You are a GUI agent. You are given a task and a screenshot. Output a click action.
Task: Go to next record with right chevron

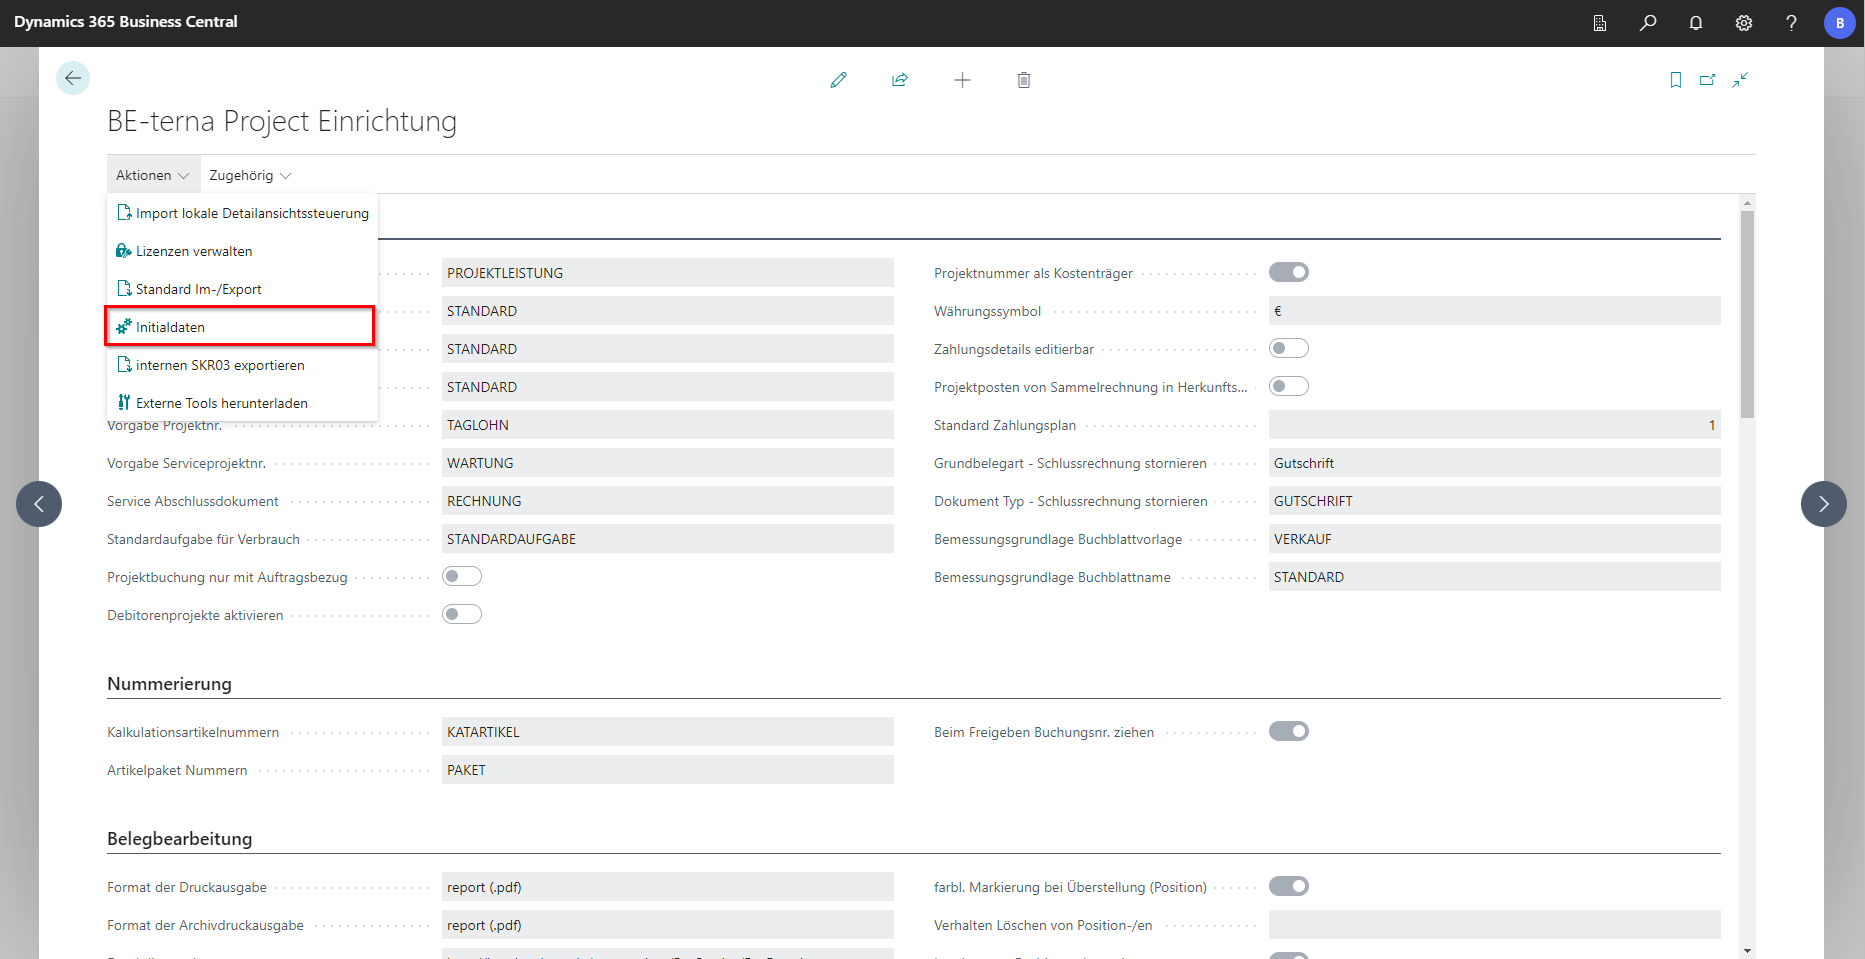click(x=1823, y=504)
